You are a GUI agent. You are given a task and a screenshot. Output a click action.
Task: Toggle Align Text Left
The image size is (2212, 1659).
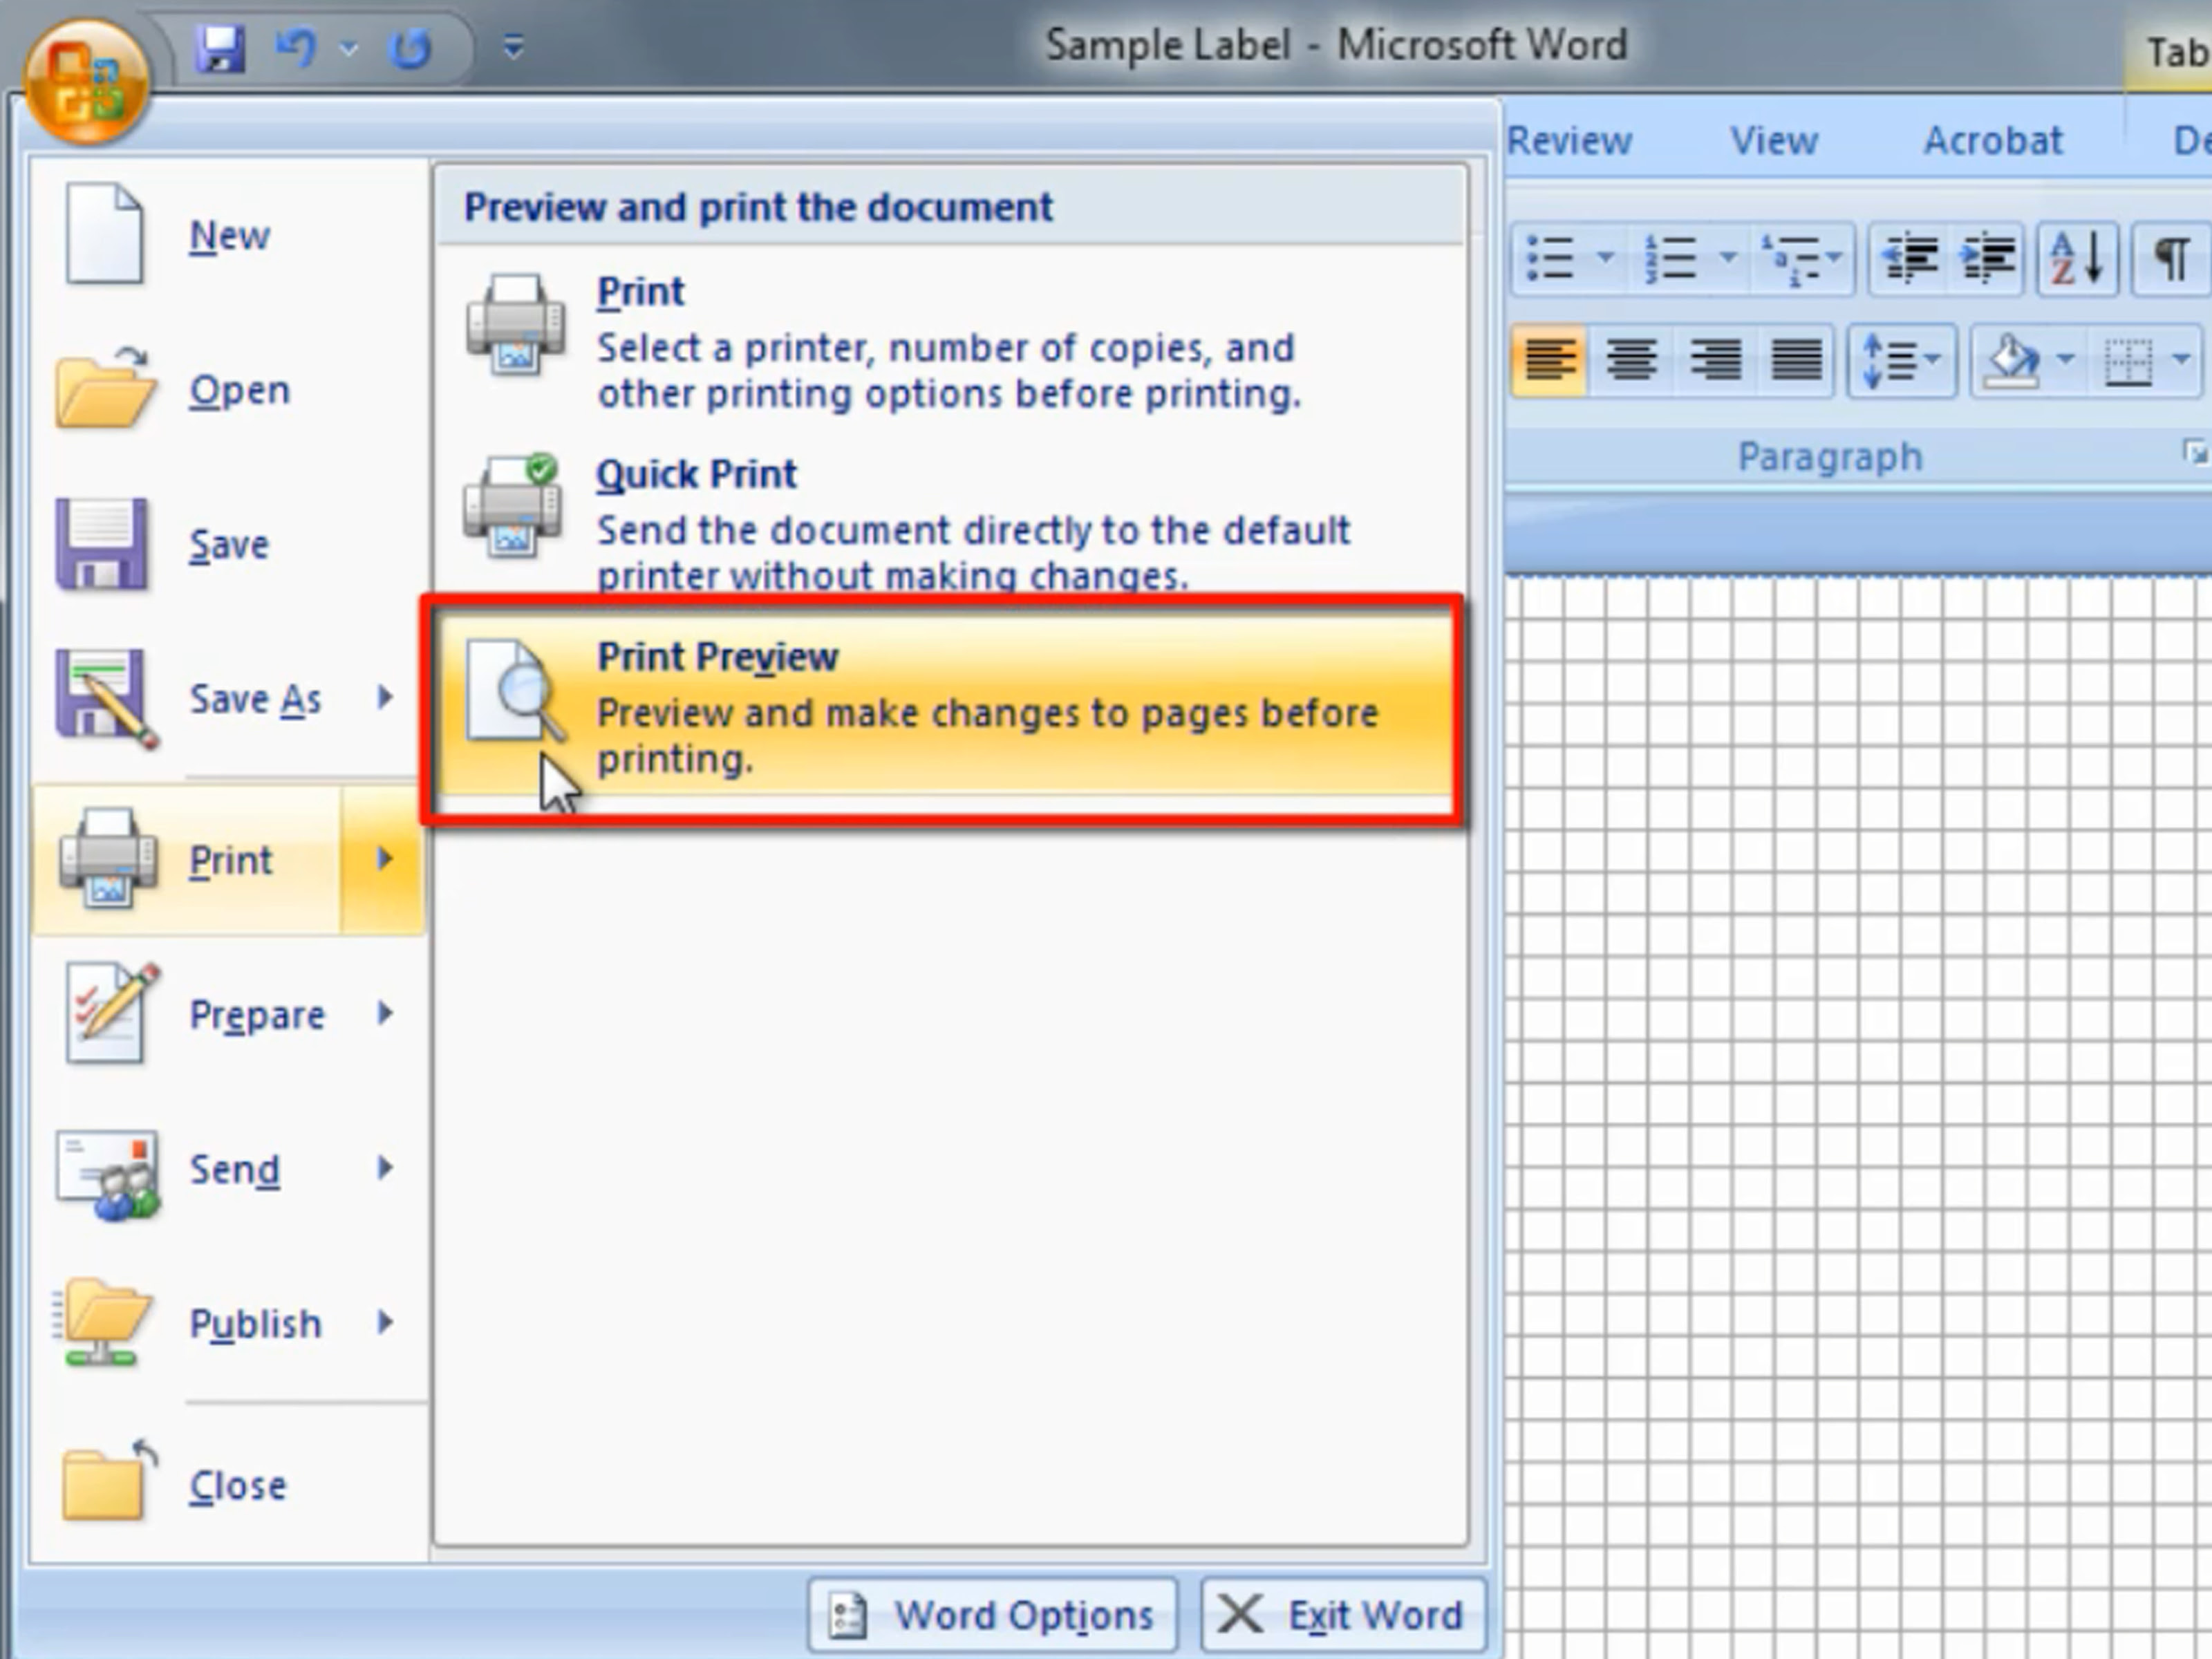1549,360
